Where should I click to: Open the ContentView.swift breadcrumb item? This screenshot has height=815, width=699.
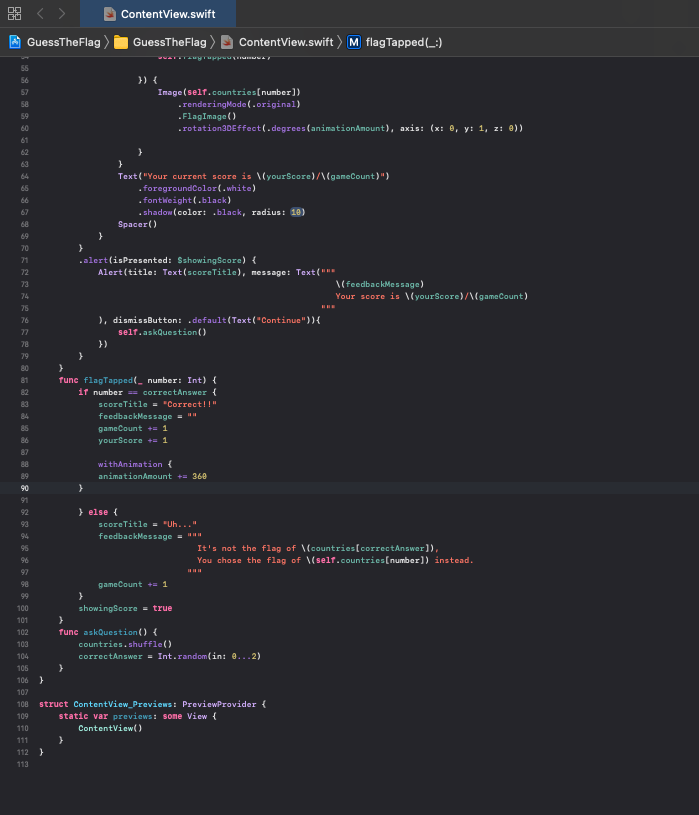pos(286,42)
